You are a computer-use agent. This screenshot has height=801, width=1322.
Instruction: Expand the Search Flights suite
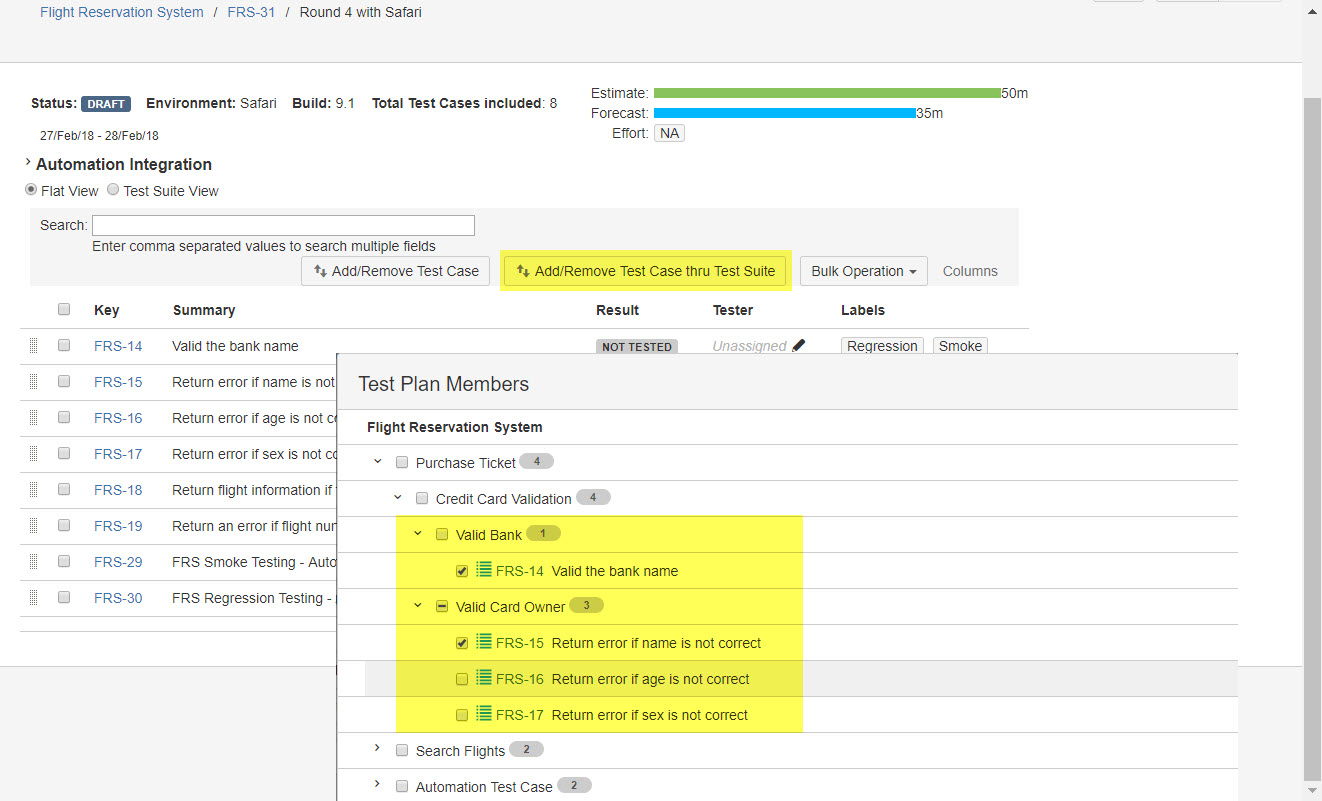[x=377, y=749]
